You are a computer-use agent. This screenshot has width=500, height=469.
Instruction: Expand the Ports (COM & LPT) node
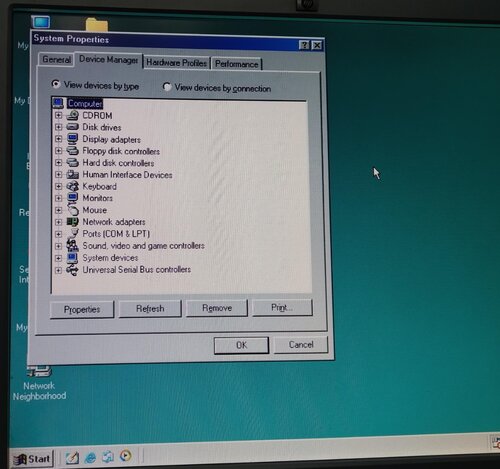(59, 234)
